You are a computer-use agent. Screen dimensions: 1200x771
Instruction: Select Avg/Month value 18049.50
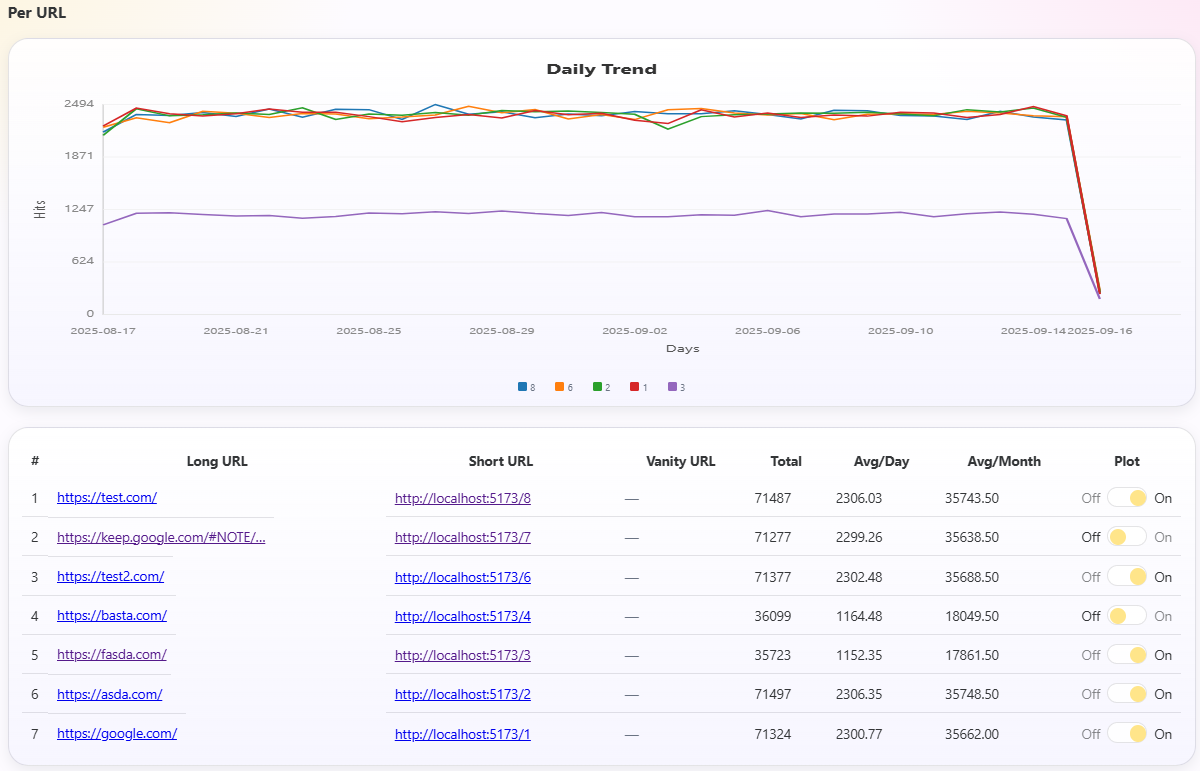[972, 616]
